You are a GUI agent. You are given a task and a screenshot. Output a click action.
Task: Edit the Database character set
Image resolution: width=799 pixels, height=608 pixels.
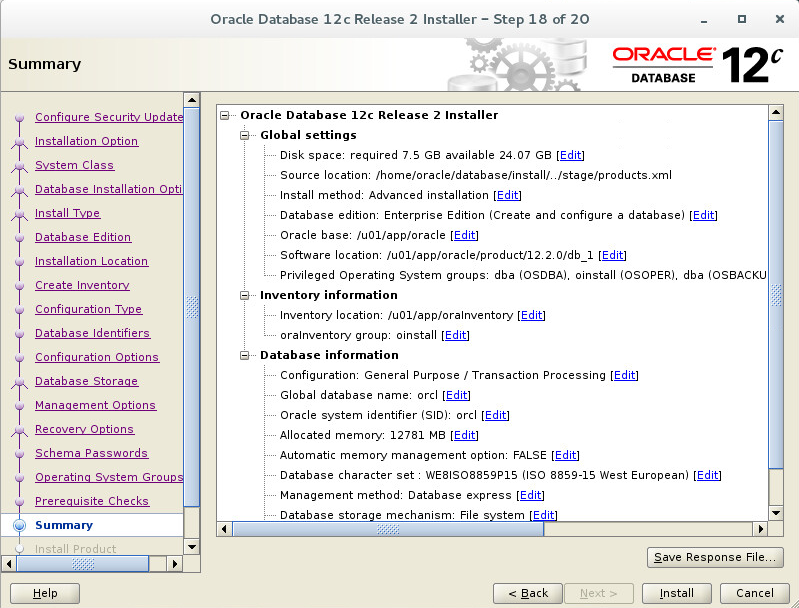(708, 475)
